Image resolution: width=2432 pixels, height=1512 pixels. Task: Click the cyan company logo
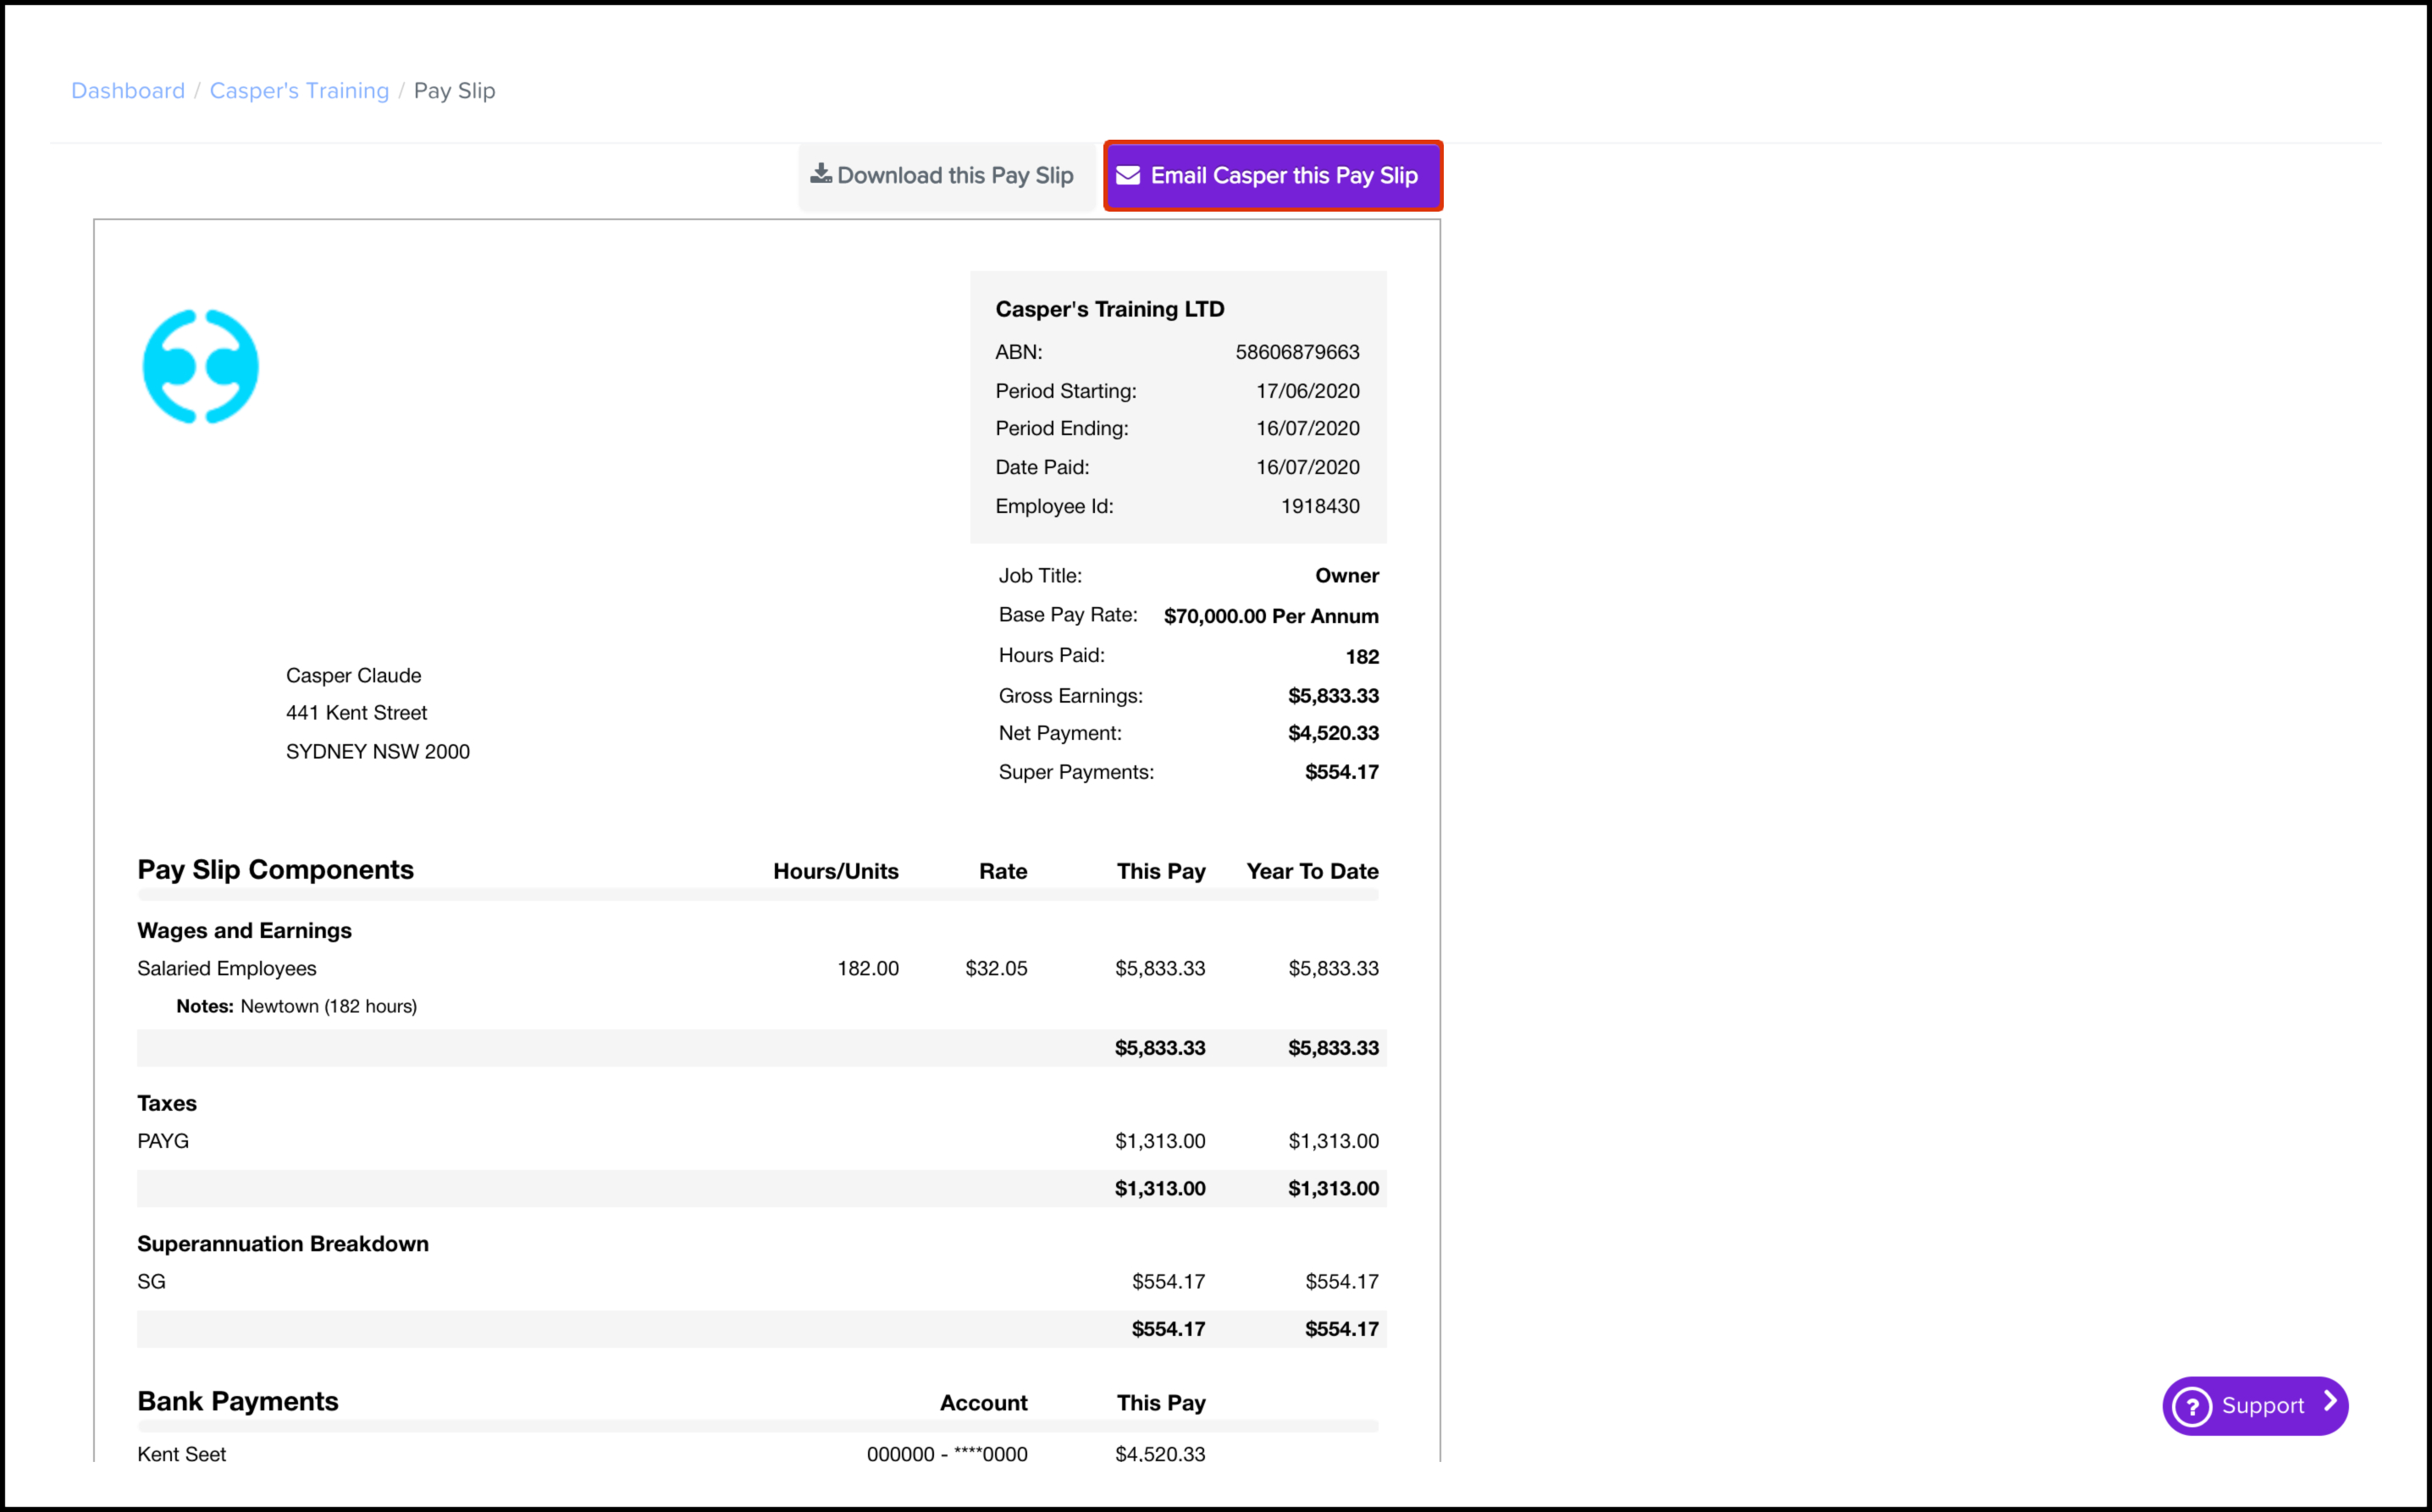(x=201, y=367)
